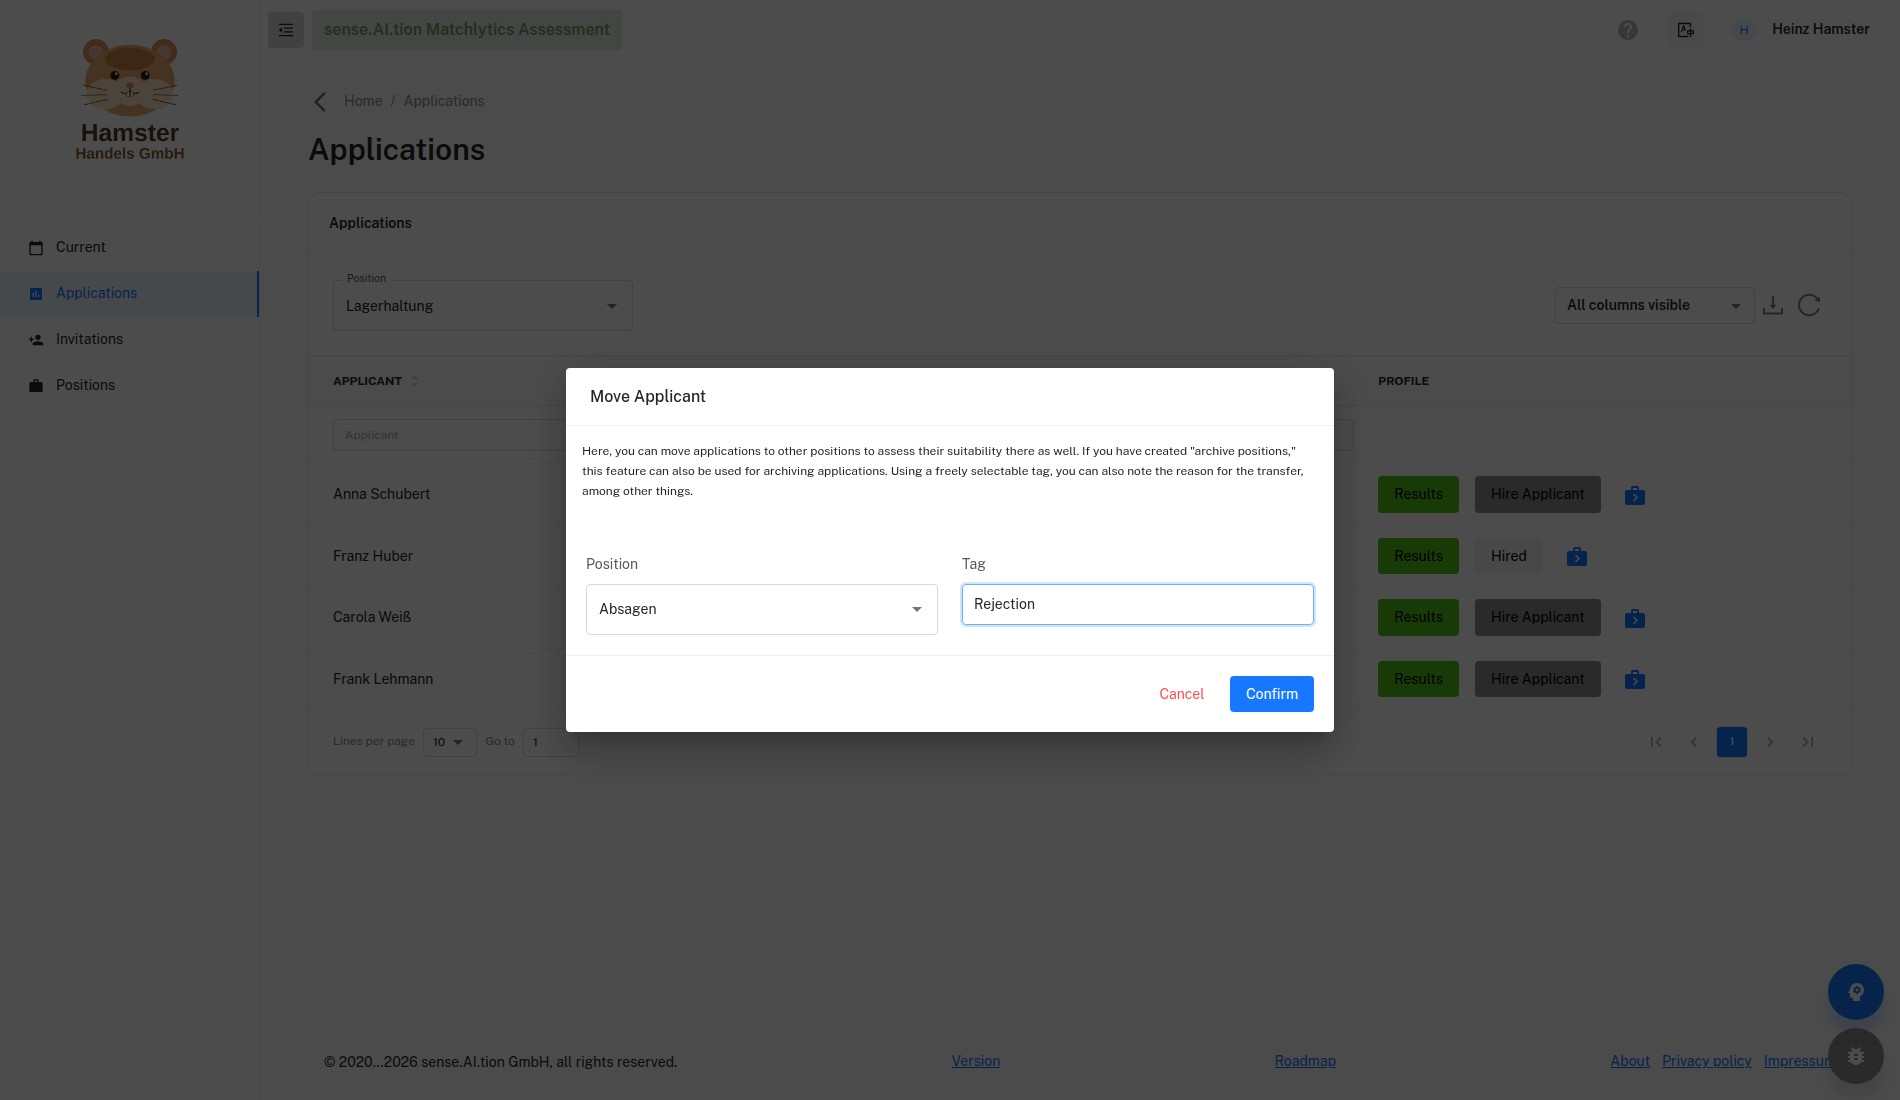Open Current in the sidebar

(130, 247)
